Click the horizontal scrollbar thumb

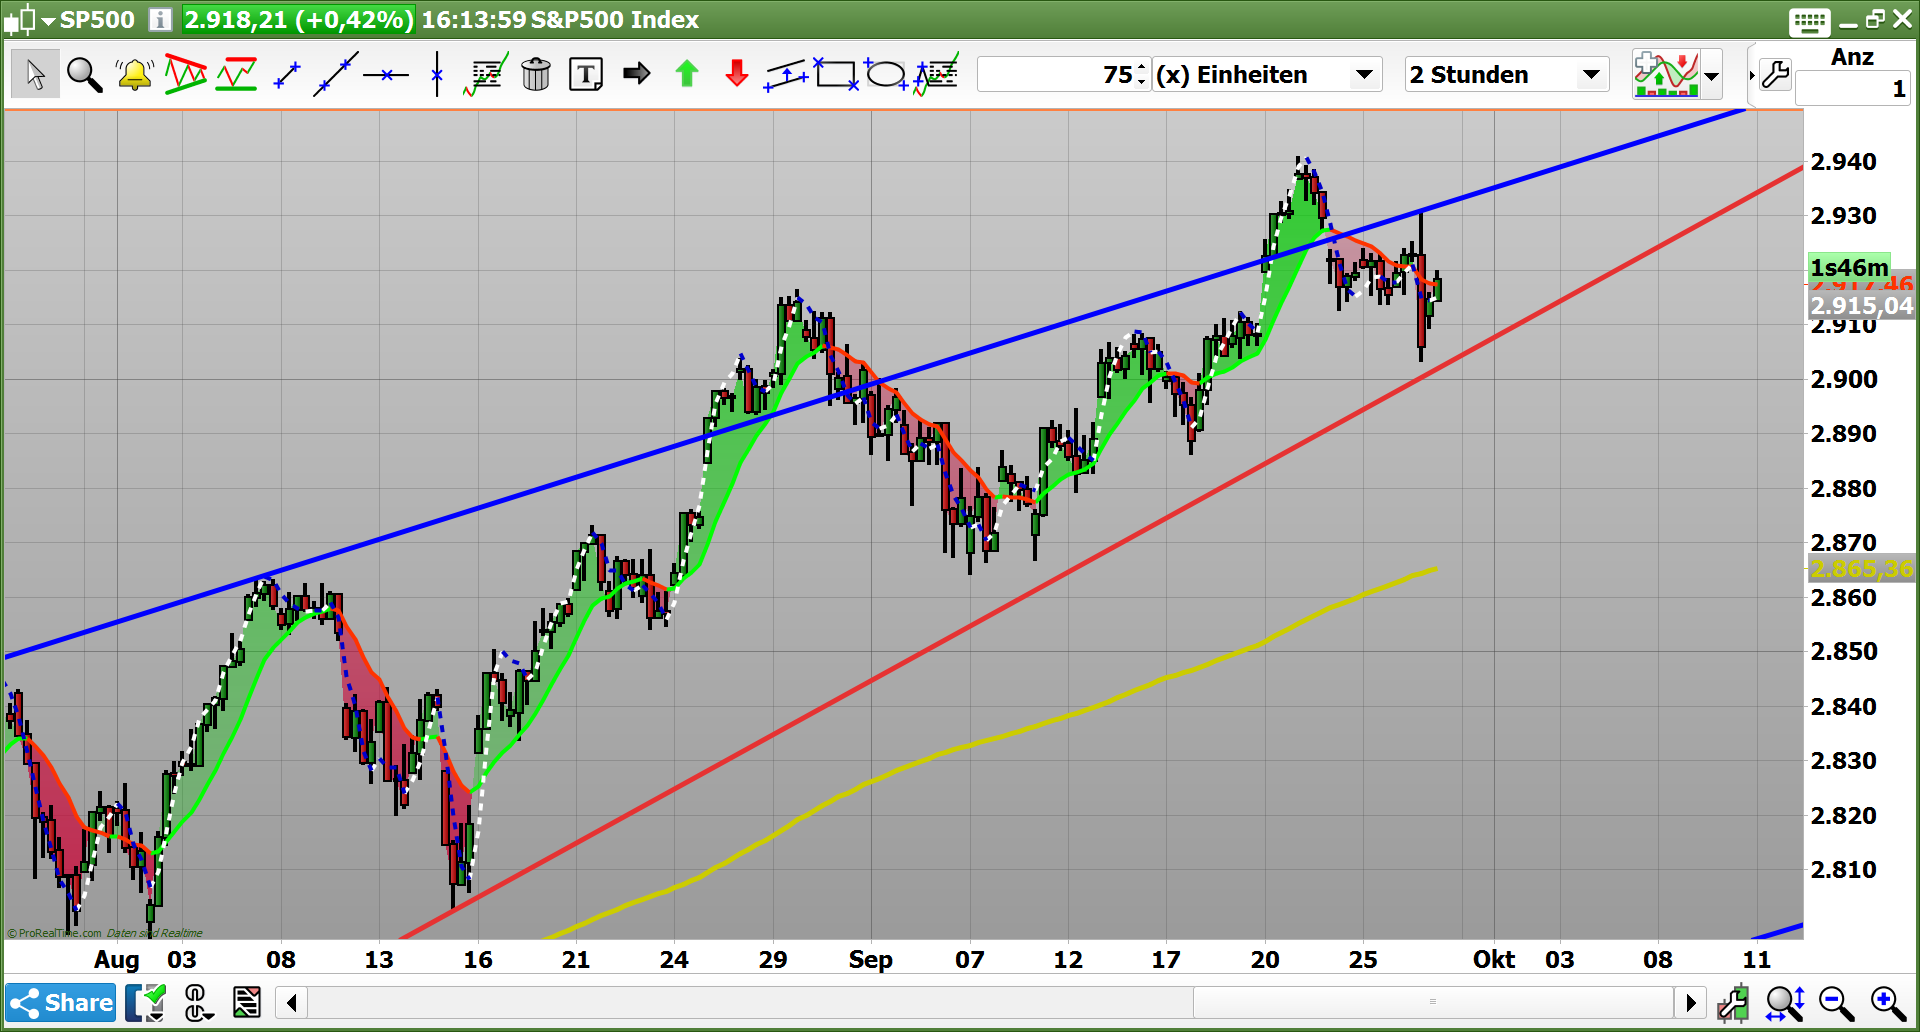click(1433, 1002)
